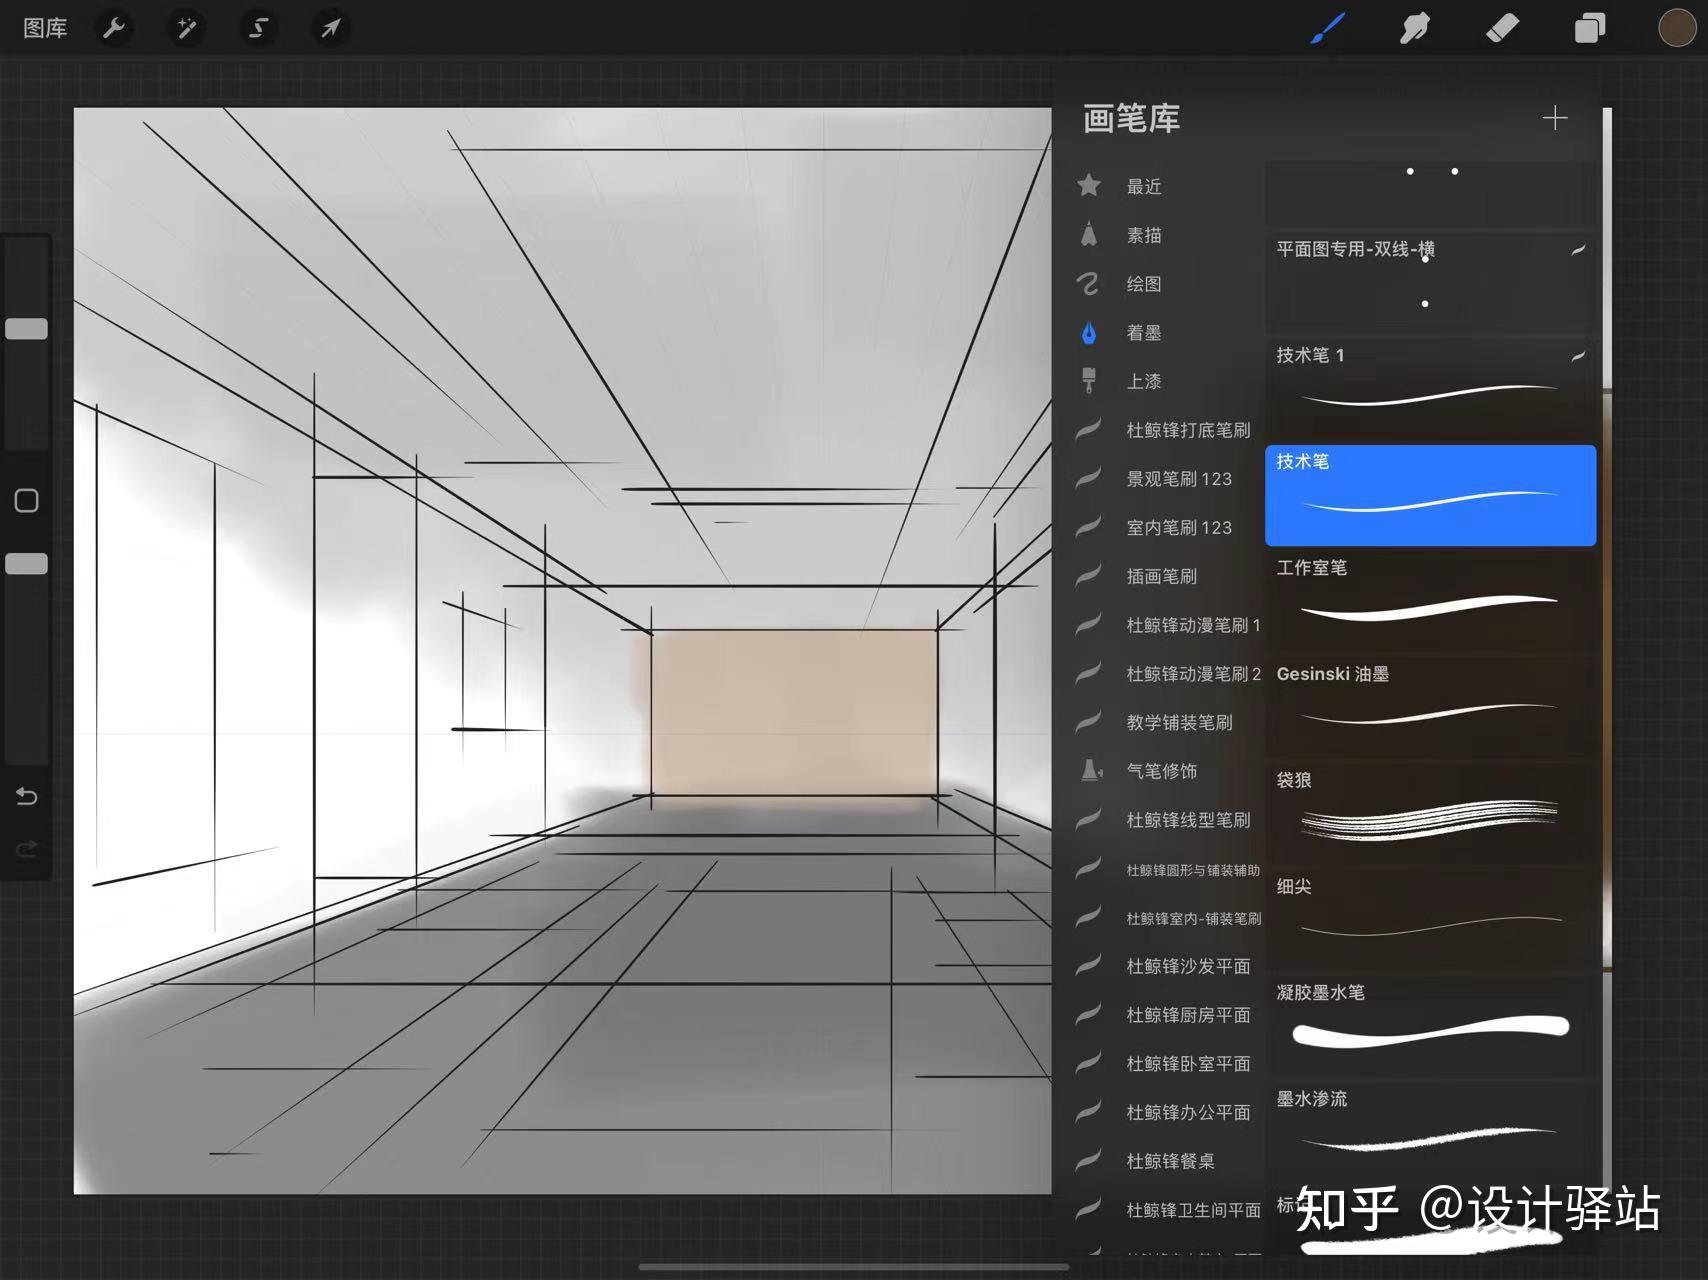Viewport: 1708px width, 1280px height.
Task: Open the 素描 sketching brush set
Action: click(1167, 235)
